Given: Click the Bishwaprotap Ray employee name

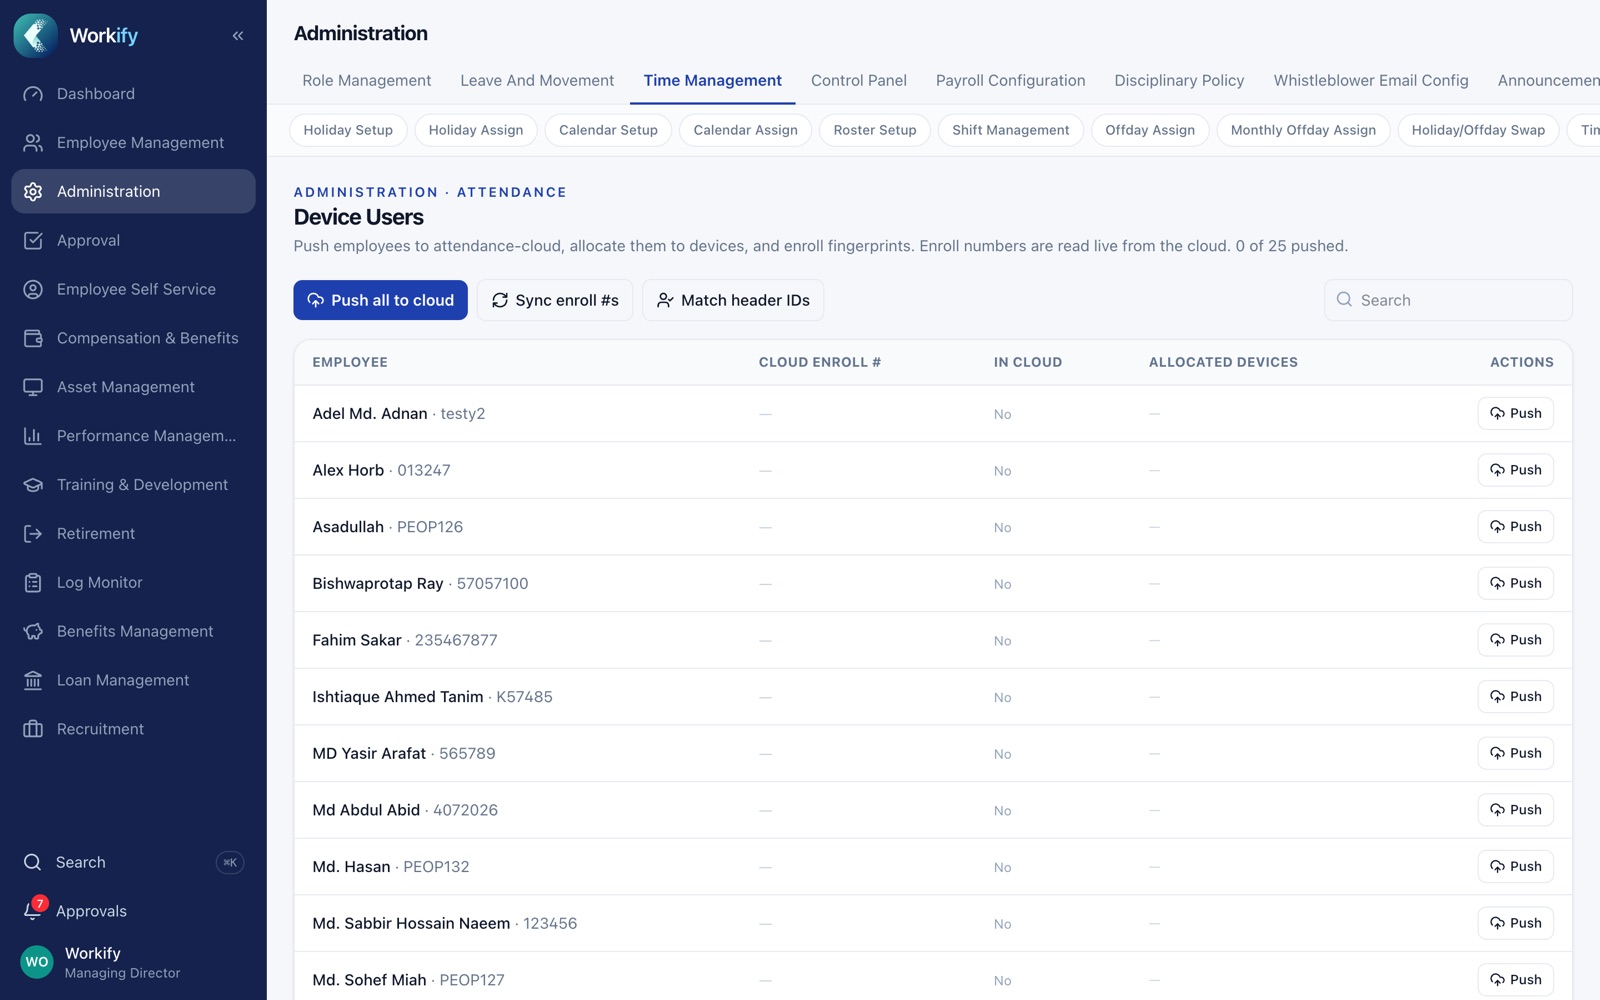Looking at the screenshot, I should [x=378, y=583].
